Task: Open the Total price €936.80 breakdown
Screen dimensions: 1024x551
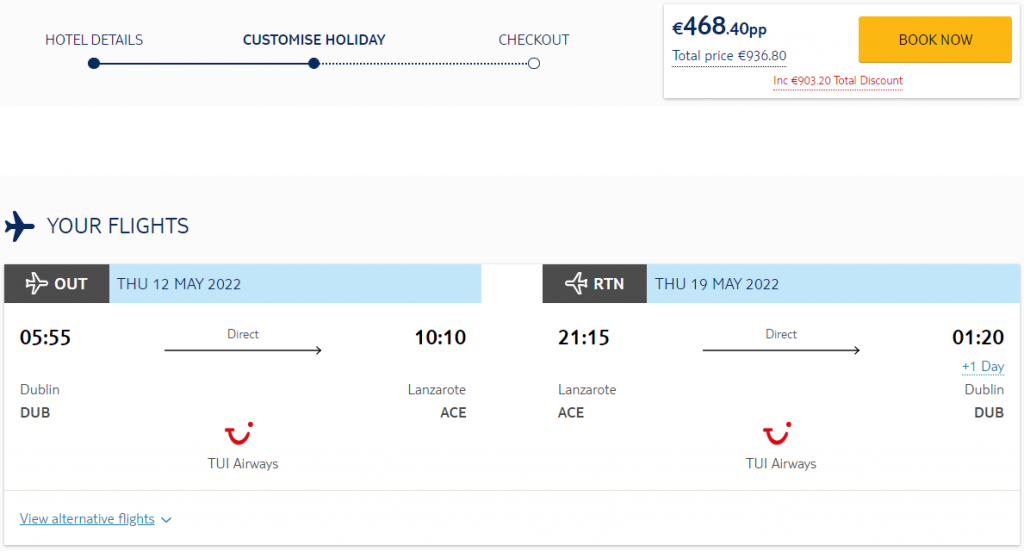Action: pos(729,56)
